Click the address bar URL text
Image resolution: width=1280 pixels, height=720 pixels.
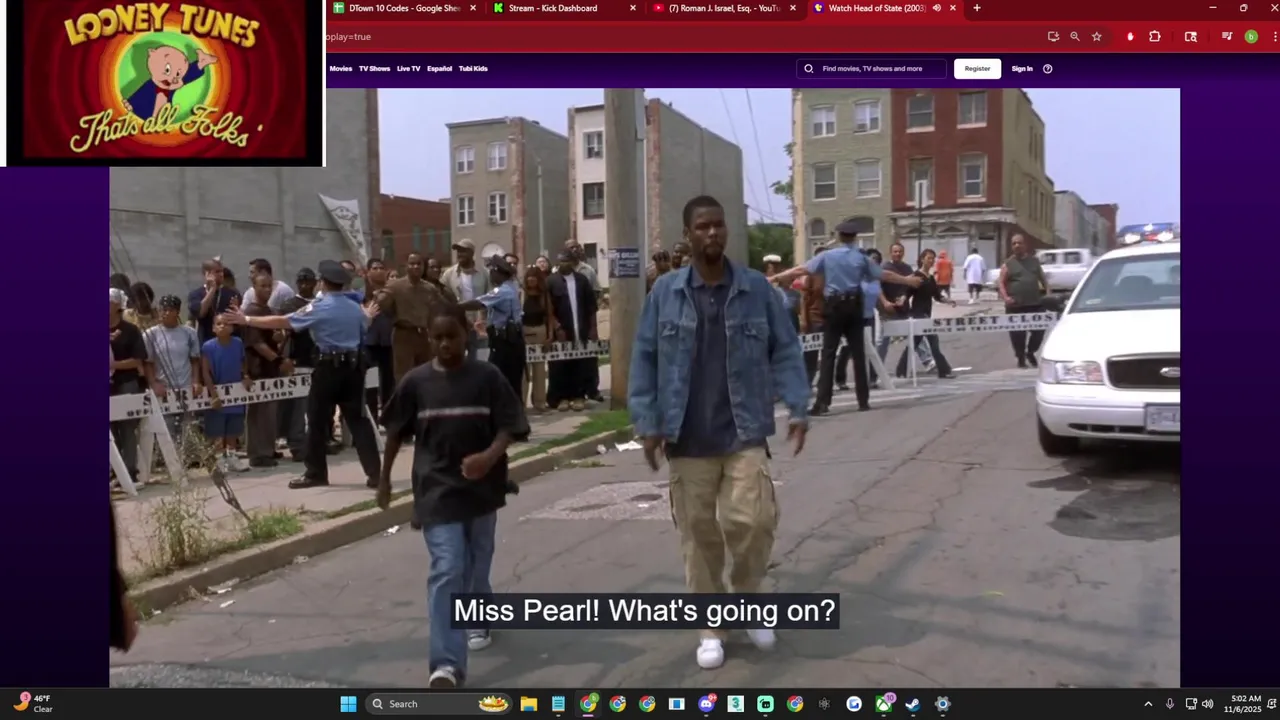pos(348,37)
